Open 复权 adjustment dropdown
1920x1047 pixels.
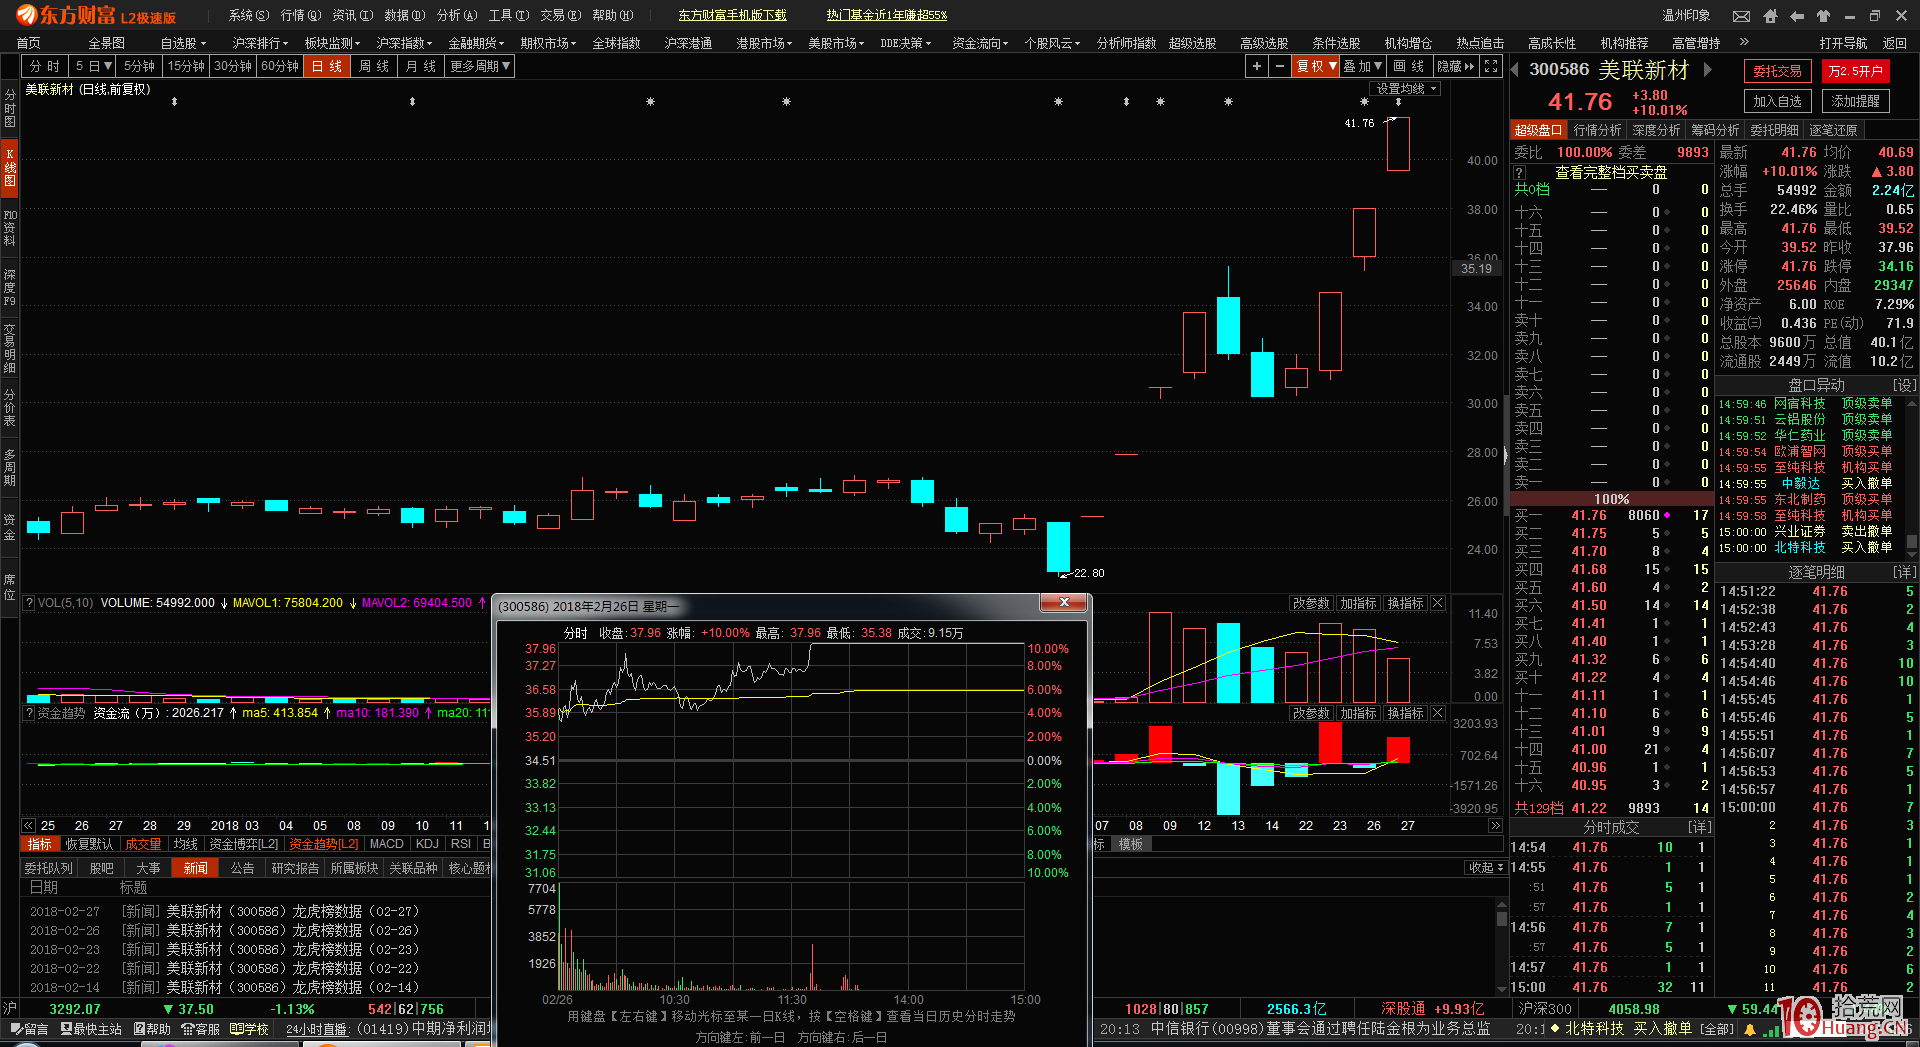point(1317,66)
